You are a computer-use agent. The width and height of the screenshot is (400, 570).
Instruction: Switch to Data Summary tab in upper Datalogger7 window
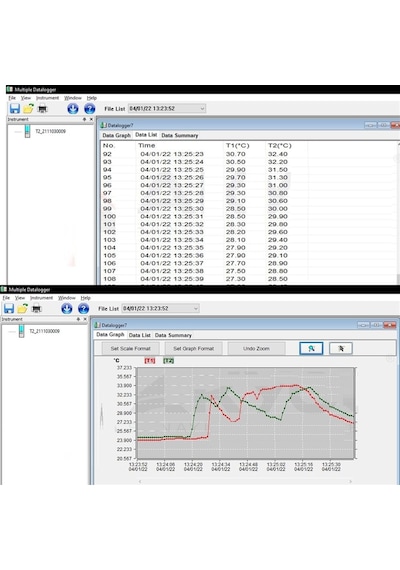tap(180, 135)
